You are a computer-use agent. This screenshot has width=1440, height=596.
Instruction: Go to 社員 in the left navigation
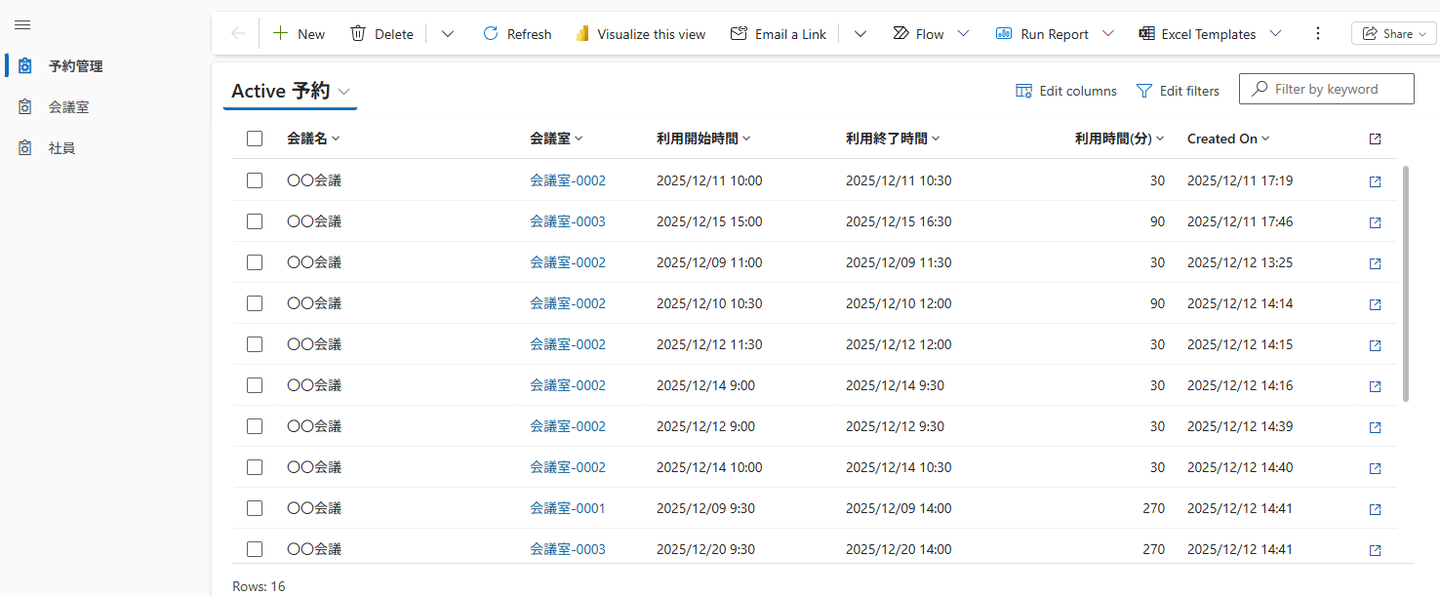[62, 148]
